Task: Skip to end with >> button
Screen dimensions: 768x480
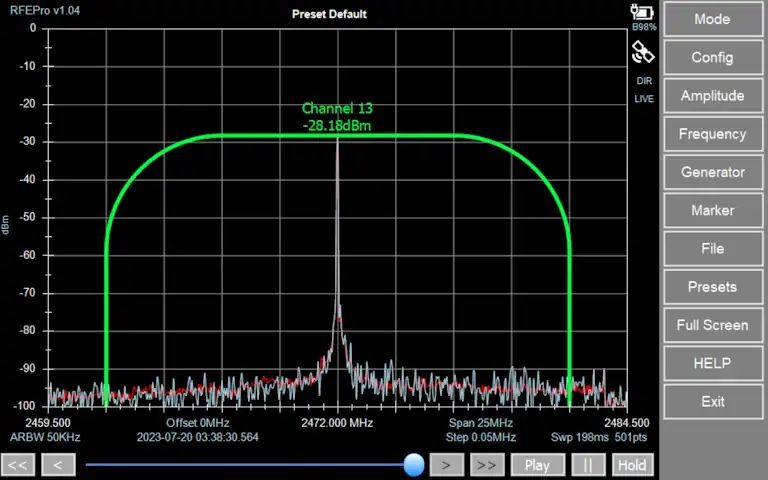Action: (487, 465)
